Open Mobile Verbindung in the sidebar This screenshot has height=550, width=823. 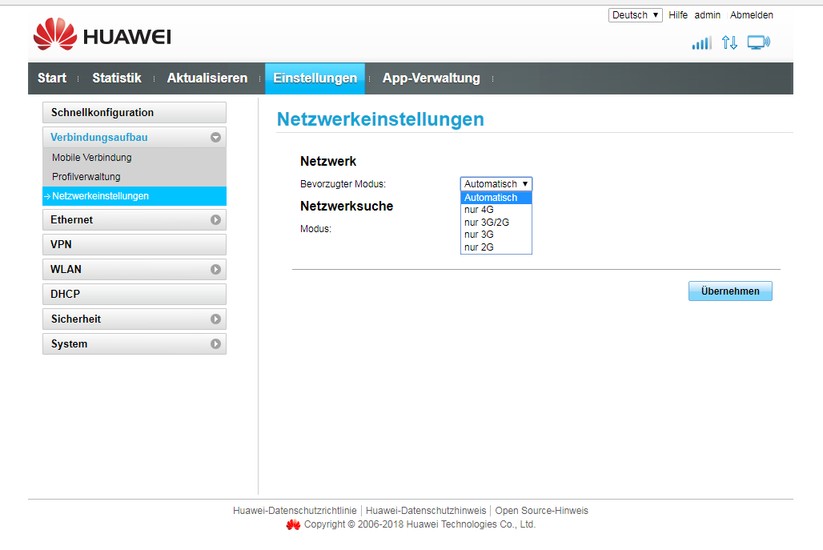point(92,158)
